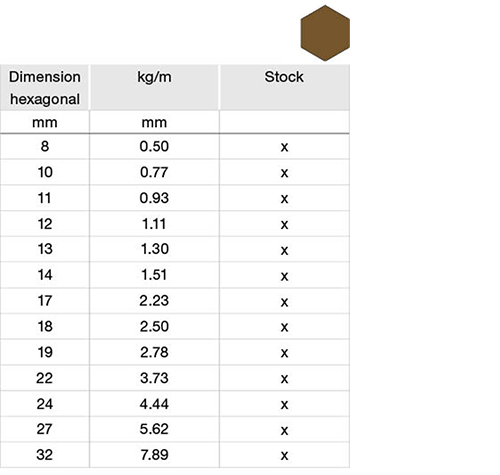
Task: Click the stock x mark for 18 mm
Action: point(284,327)
